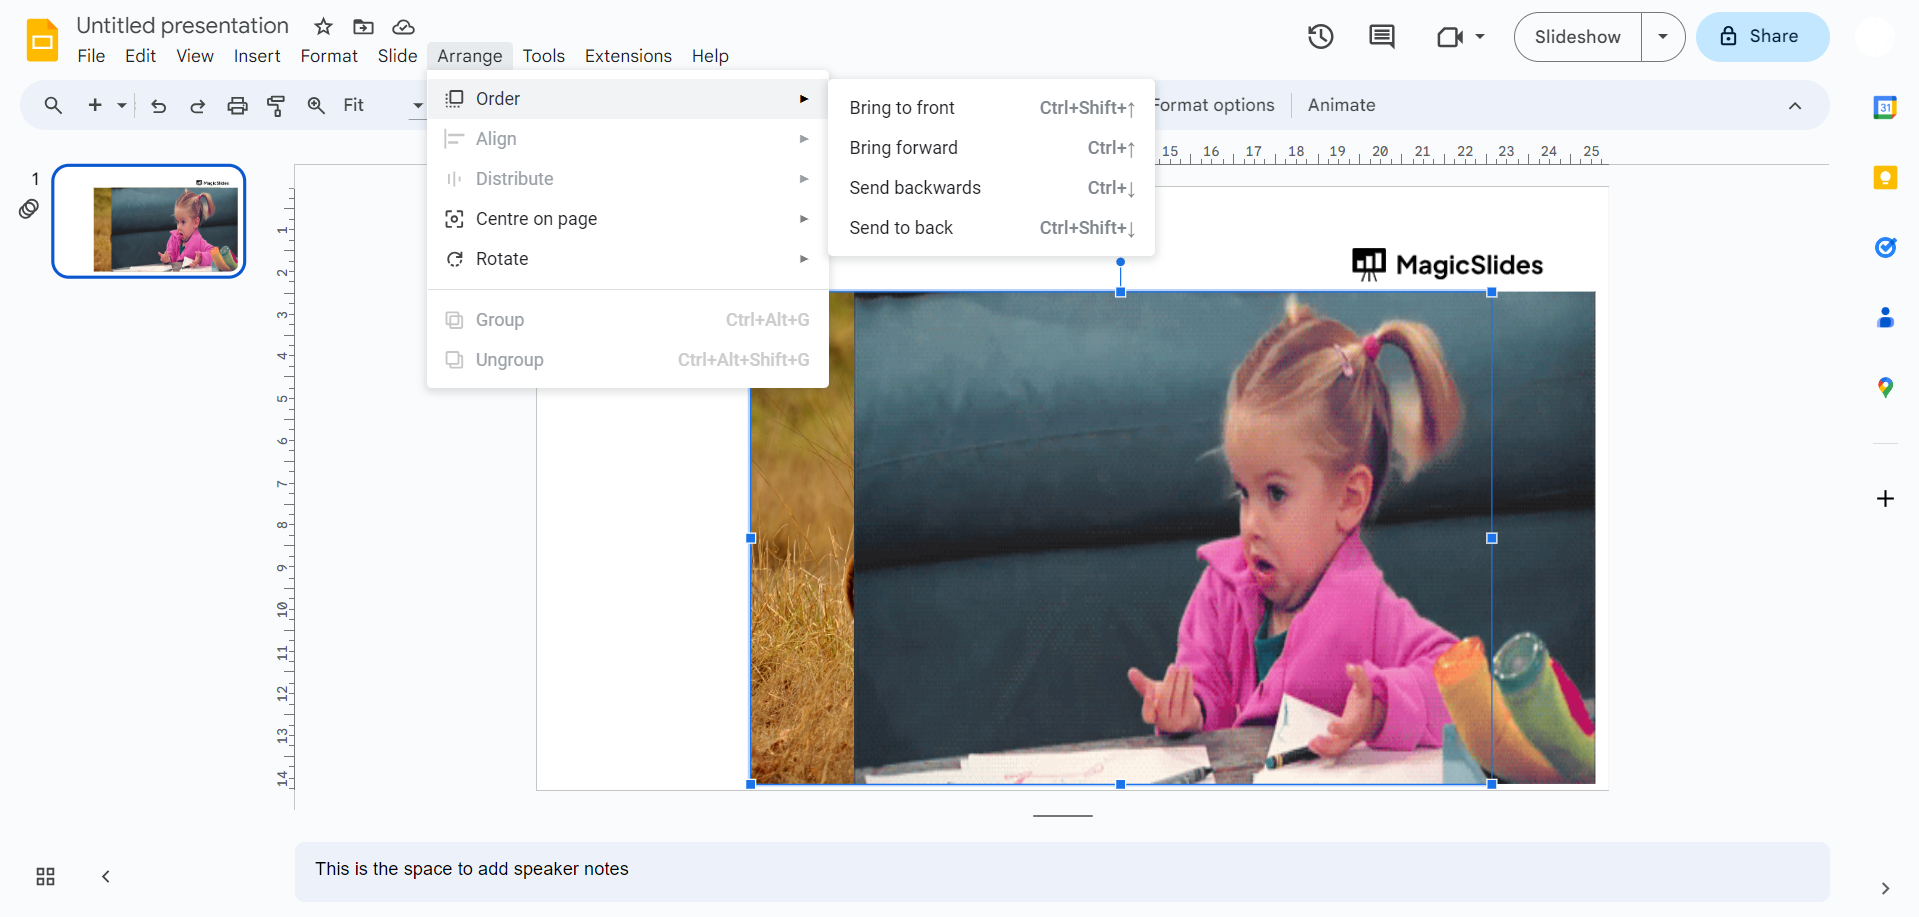
Task: Open the Slideshow options dropdown arrow
Action: (x=1663, y=37)
